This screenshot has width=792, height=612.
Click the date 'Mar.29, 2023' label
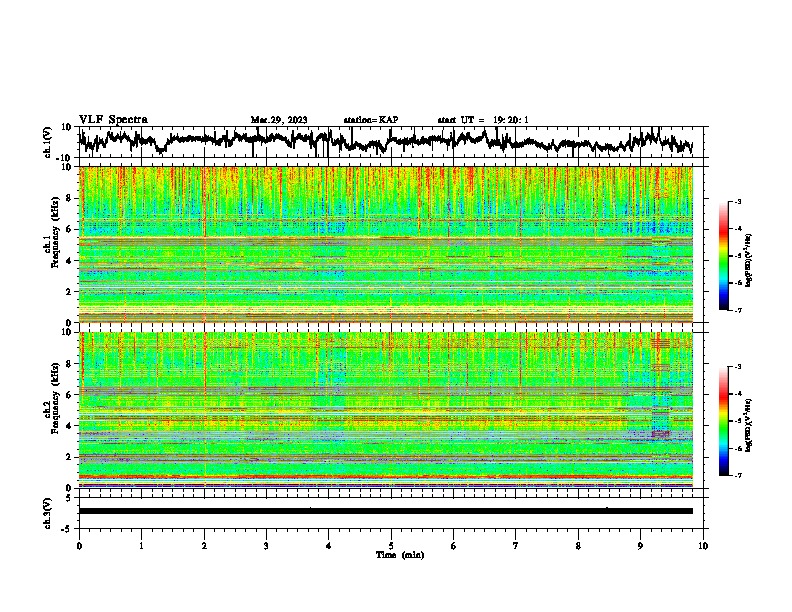click(279, 120)
